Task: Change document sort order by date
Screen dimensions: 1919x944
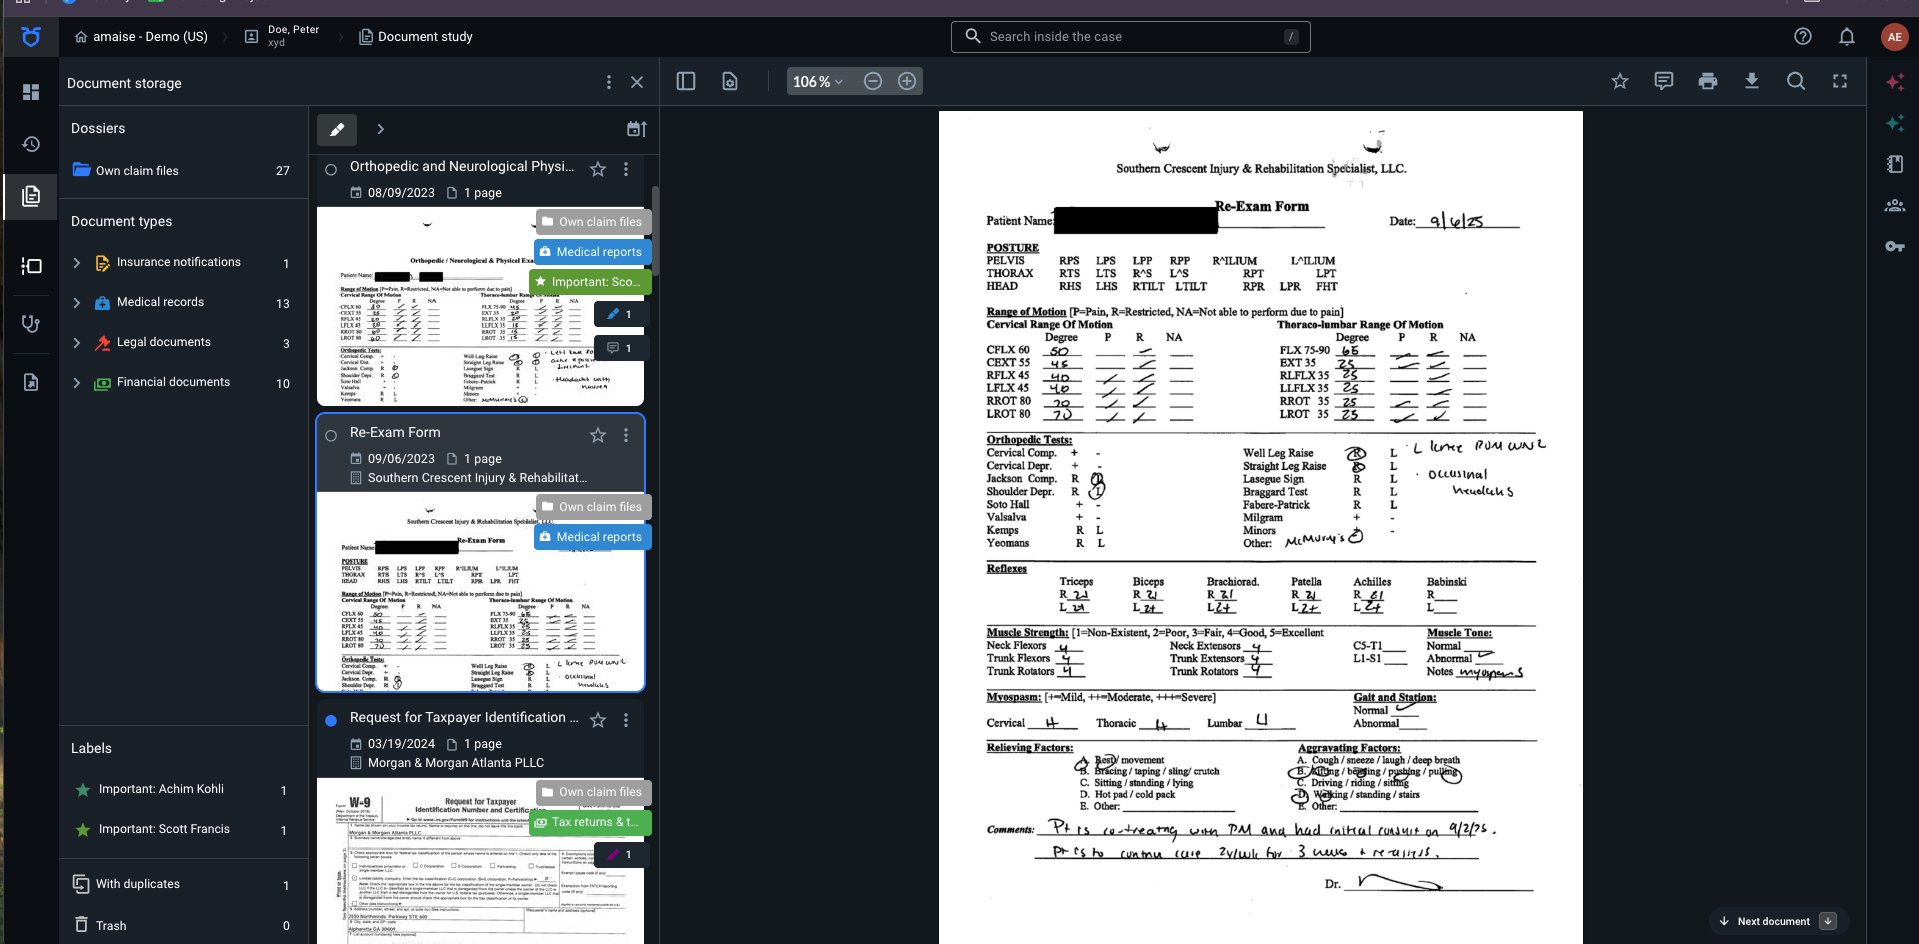Action: [x=637, y=129]
